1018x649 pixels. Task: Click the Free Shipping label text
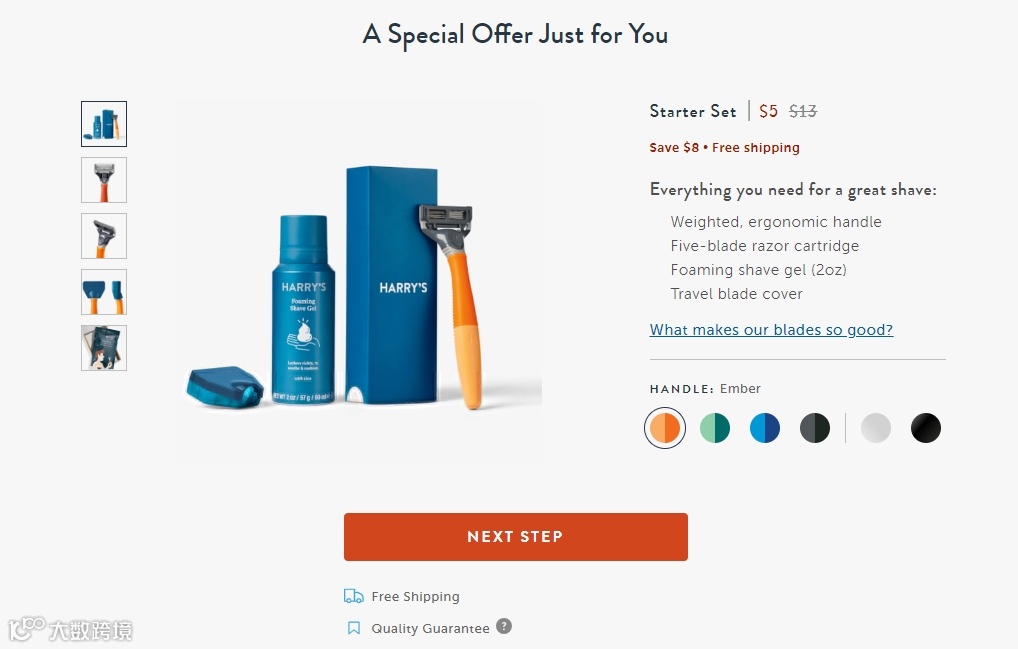pyautogui.click(x=415, y=596)
